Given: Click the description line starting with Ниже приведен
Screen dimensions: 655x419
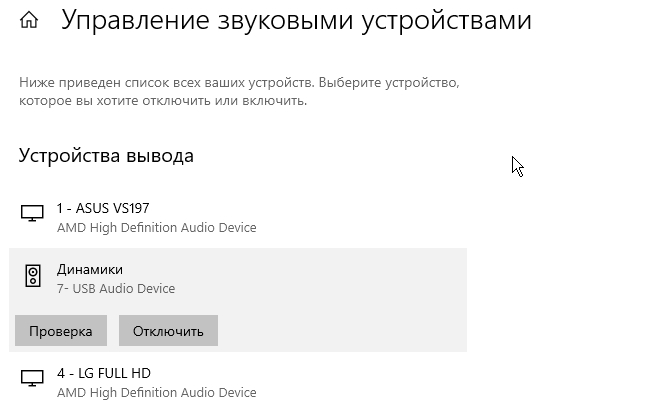Looking at the screenshot, I should pos(238,82).
